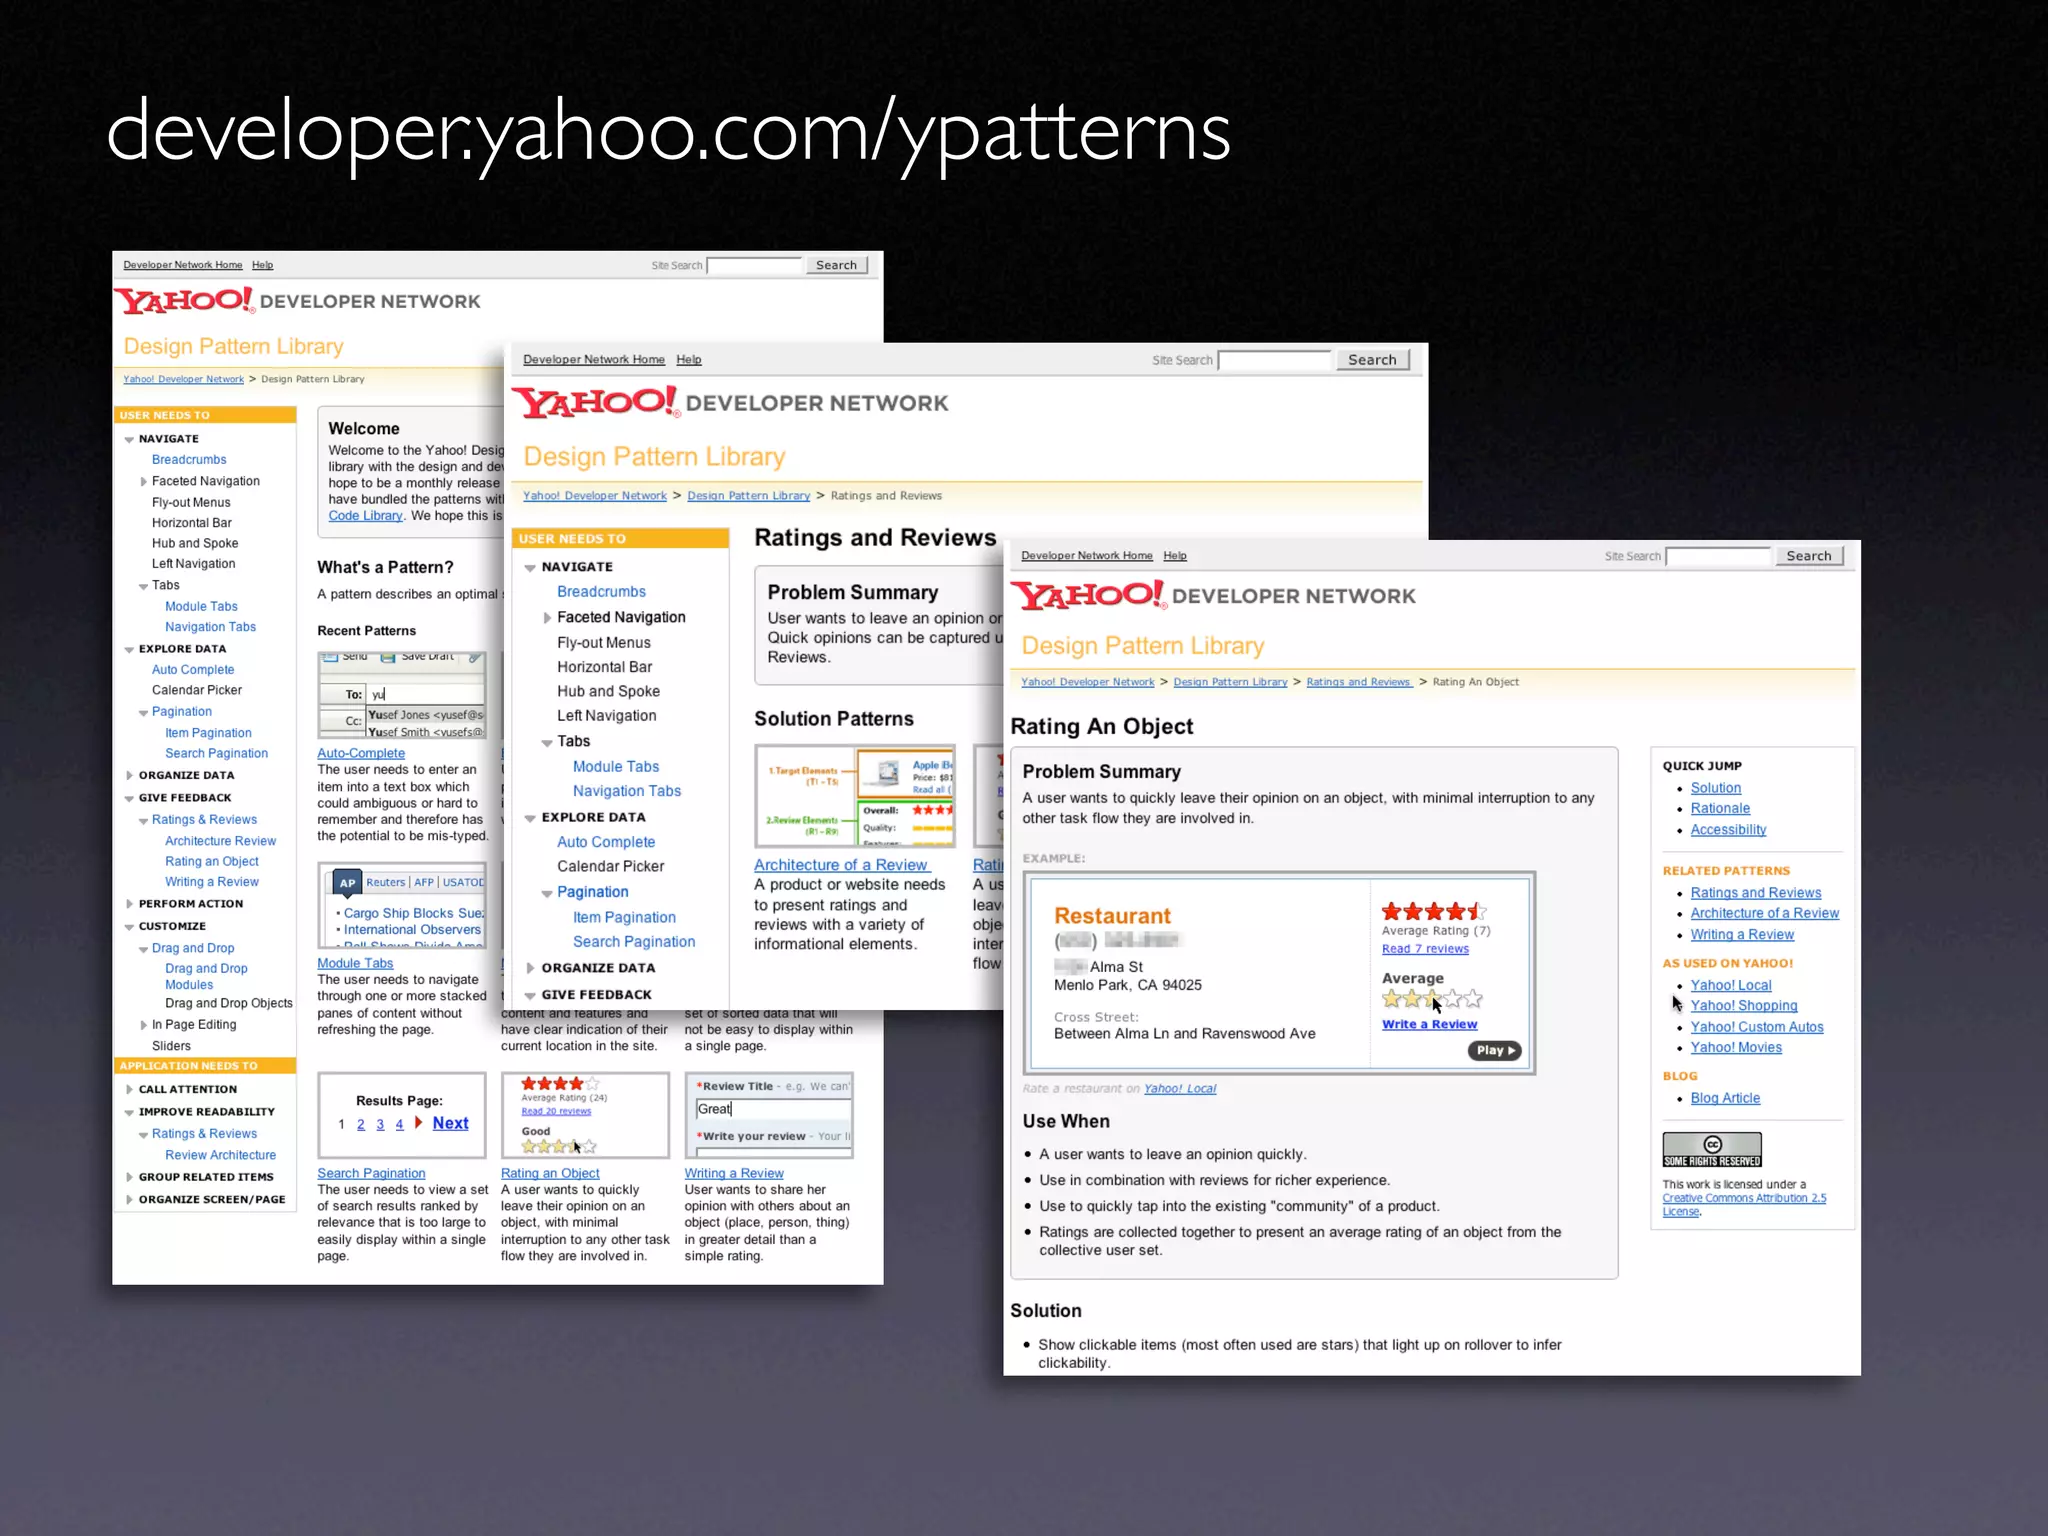Click the Yahoo! logo in the back-left window
Image resolution: width=2048 pixels, height=1536 pixels.
click(185, 301)
